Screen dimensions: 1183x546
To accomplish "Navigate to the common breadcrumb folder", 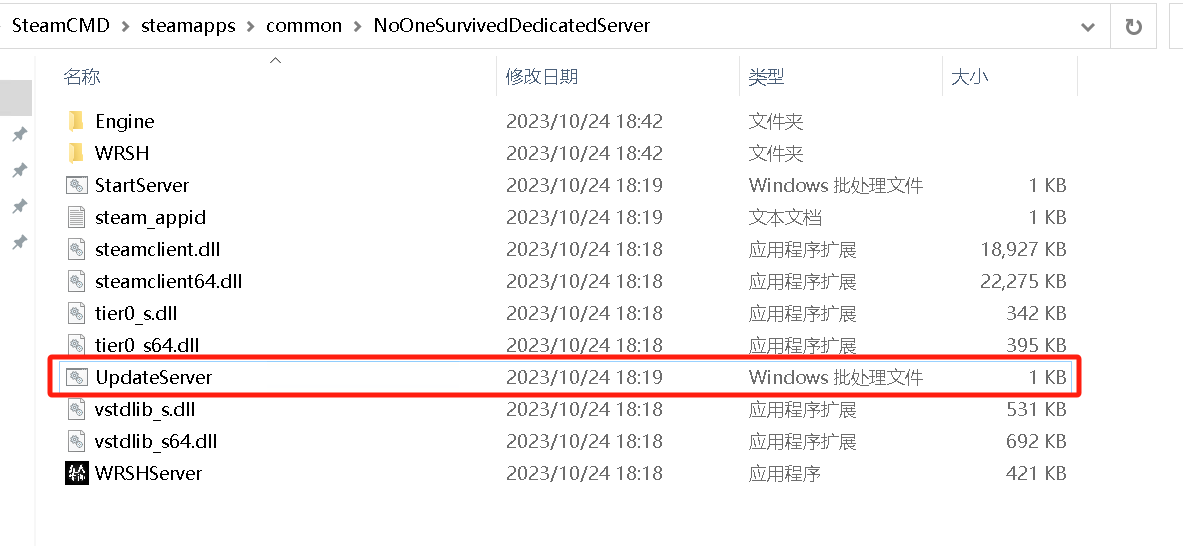I will pos(304,26).
